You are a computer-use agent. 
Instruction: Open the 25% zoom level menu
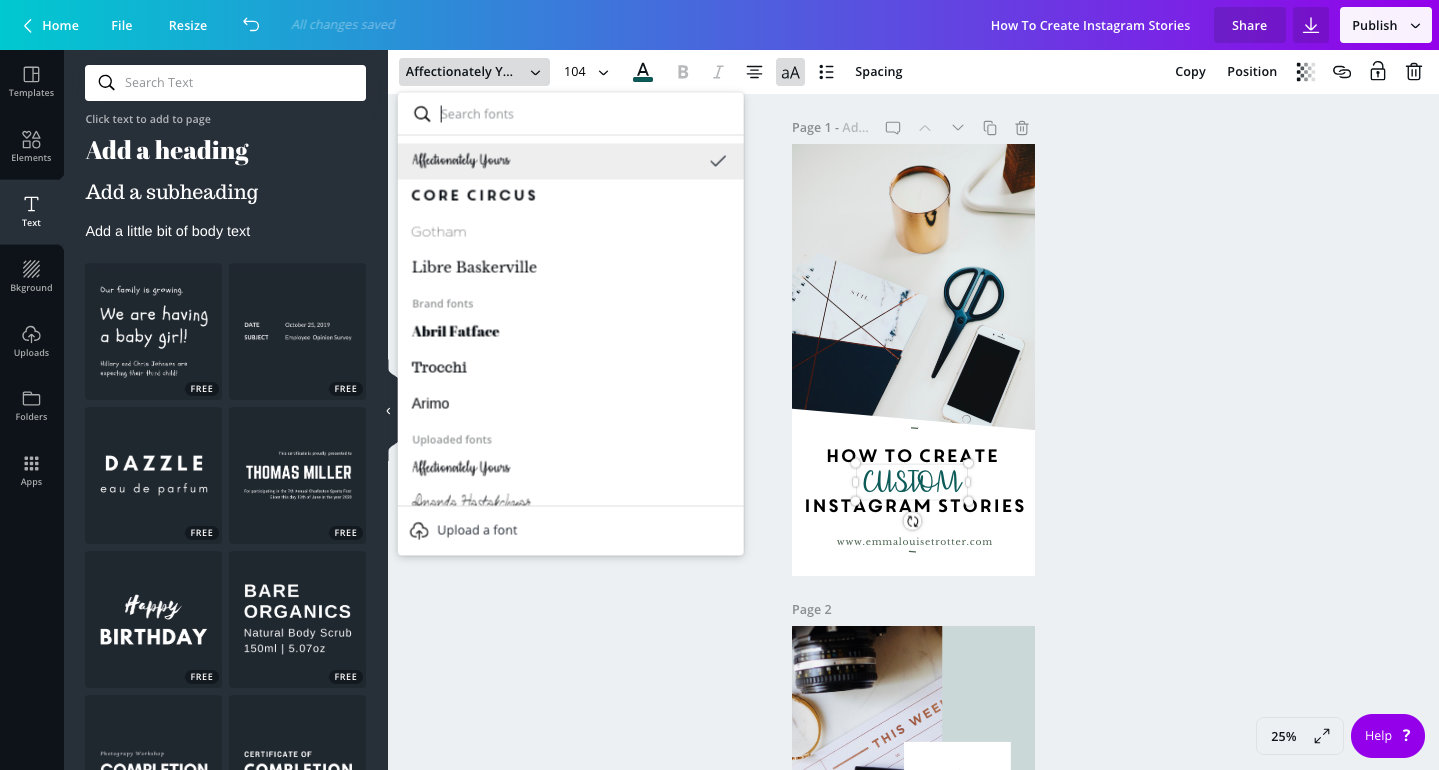(x=1283, y=736)
